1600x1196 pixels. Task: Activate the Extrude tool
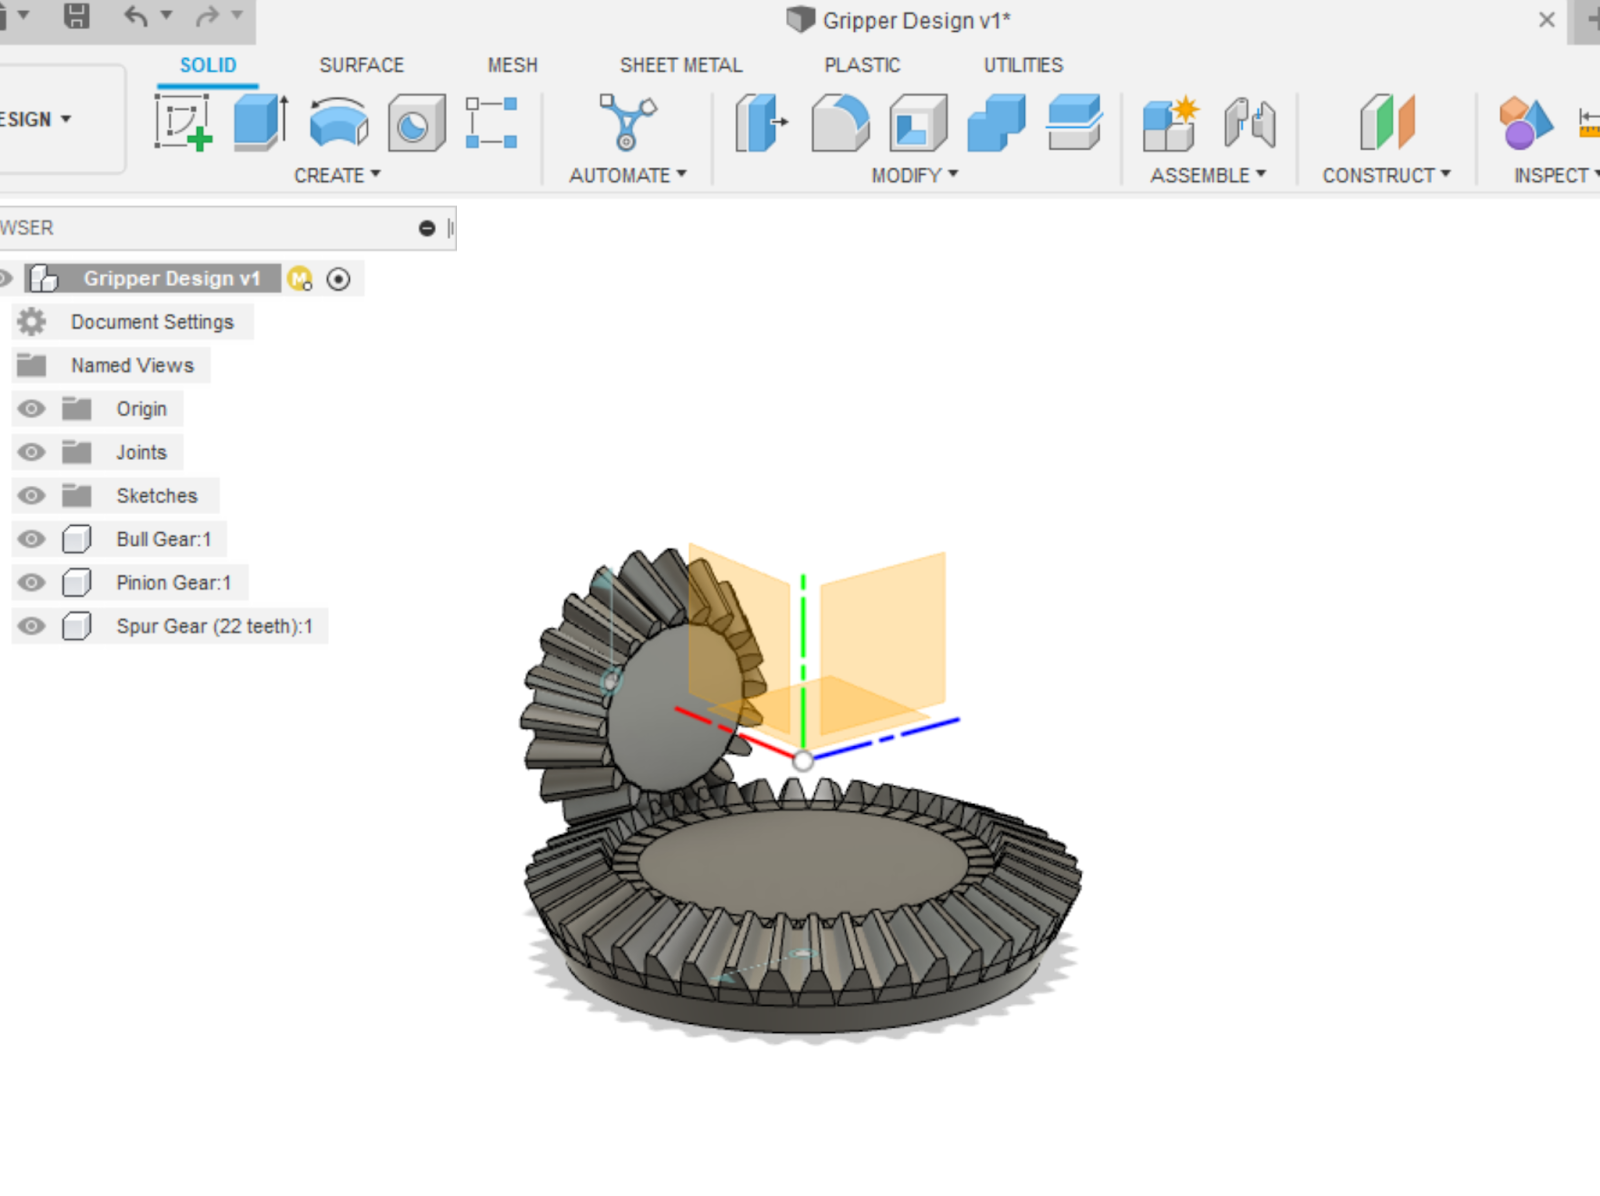(261, 122)
